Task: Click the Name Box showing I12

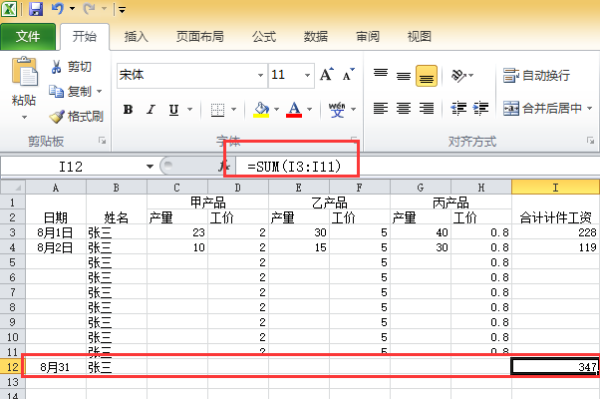Action: click(71, 167)
